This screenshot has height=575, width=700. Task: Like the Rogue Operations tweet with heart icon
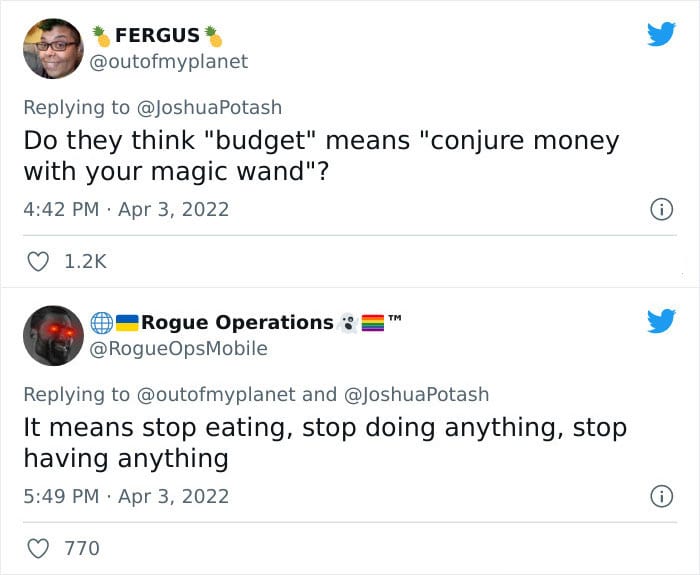point(38,548)
